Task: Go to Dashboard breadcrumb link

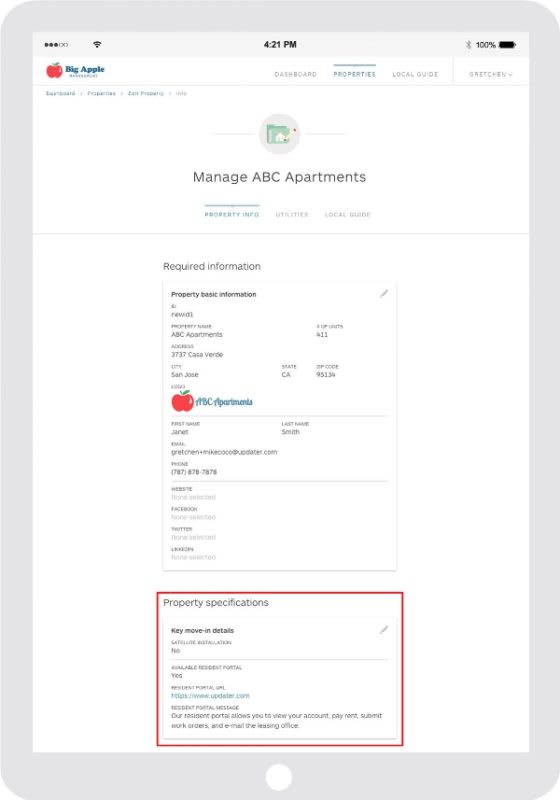Action: click(60, 93)
